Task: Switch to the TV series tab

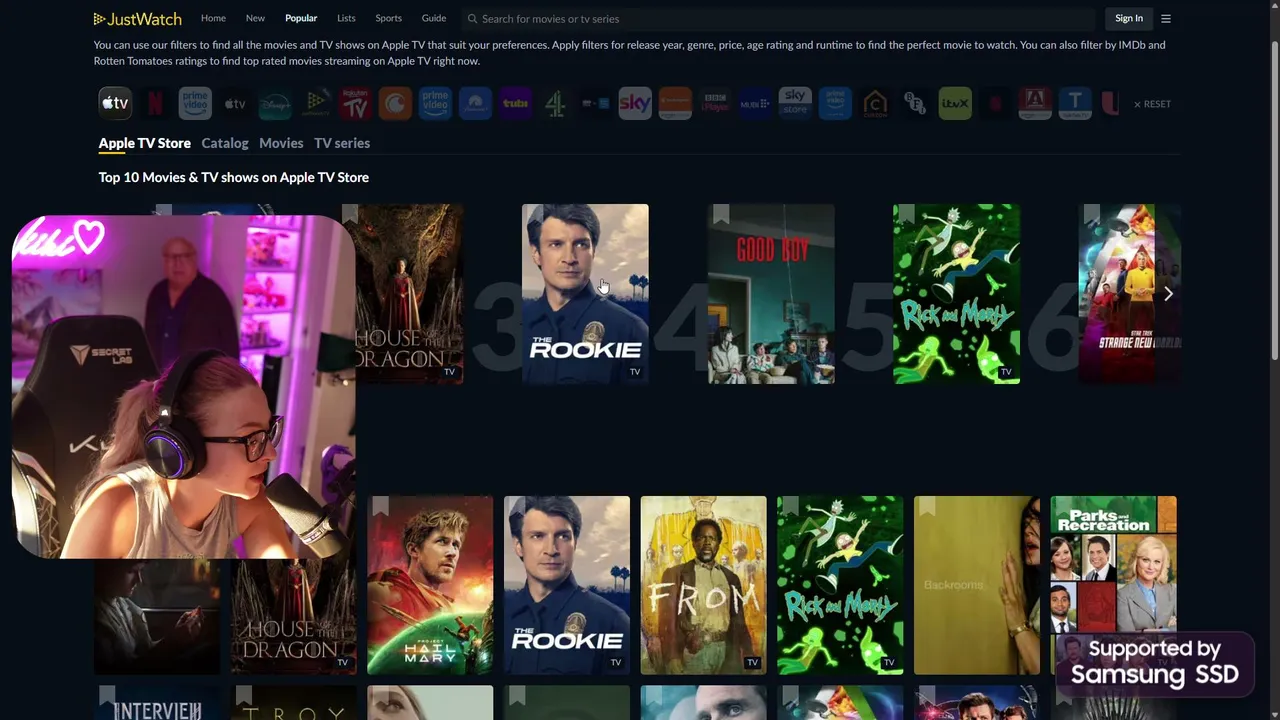Action: [x=342, y=143]
